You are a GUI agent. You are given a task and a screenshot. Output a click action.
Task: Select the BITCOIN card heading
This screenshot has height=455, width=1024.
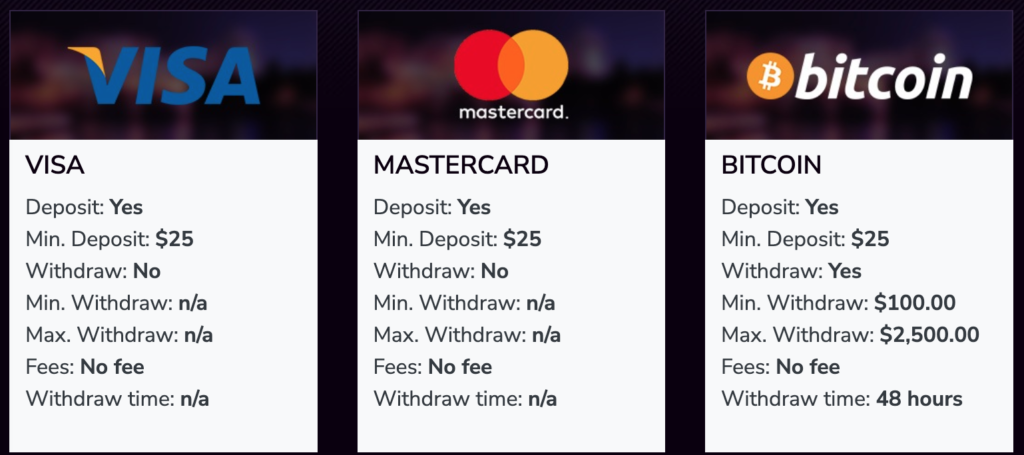[771, 165]
